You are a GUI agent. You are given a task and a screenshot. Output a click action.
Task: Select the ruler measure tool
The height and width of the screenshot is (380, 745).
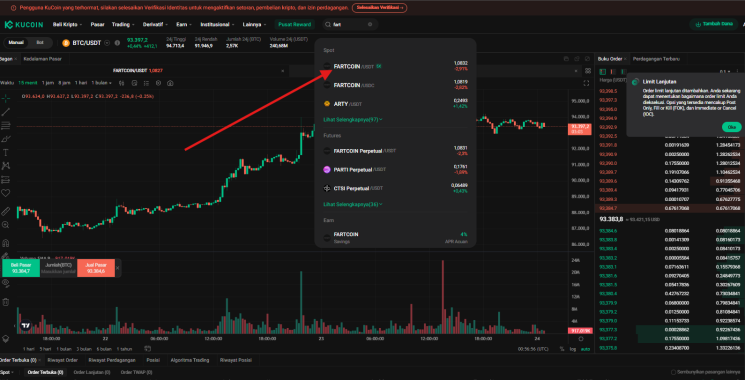[x=6, y=211]
